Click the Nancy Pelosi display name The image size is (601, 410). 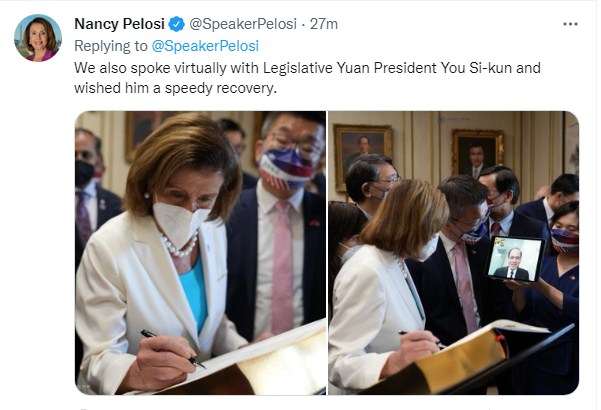(119, 24)
